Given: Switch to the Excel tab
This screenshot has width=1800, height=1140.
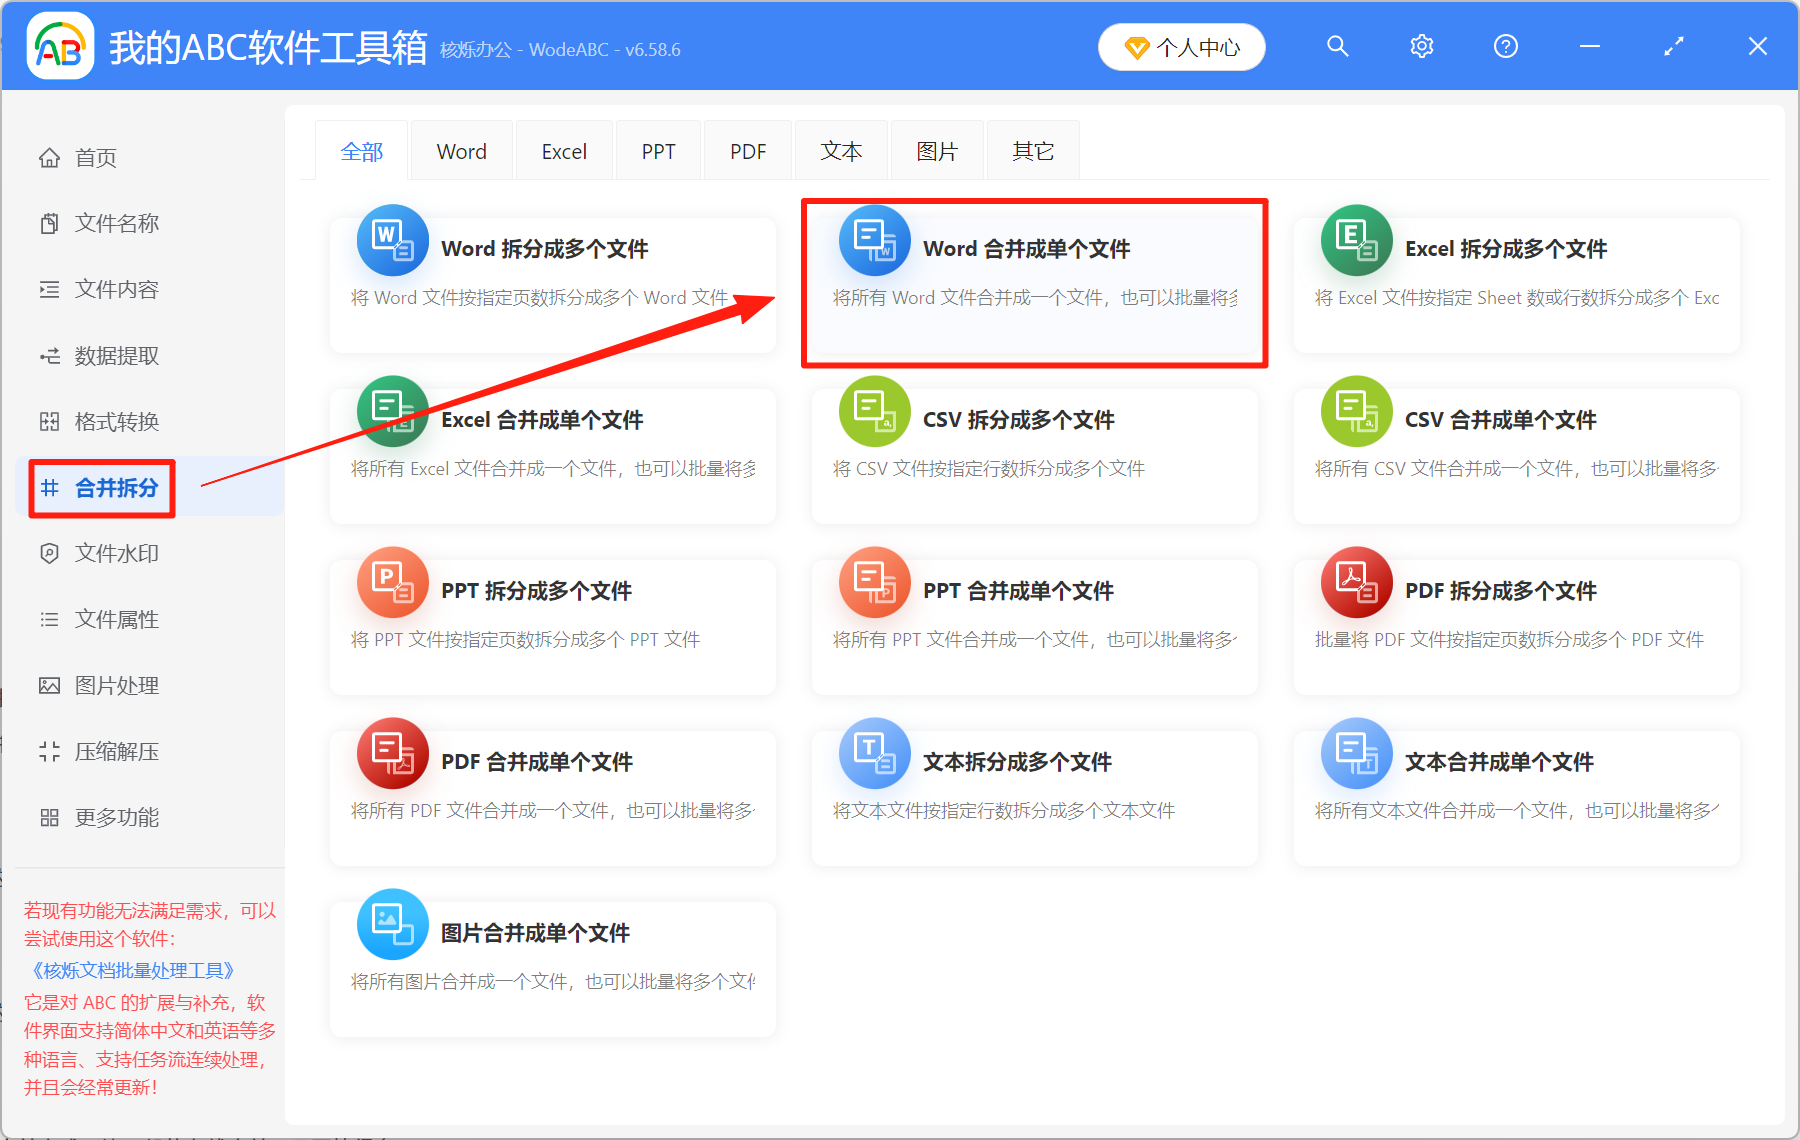Looking at the screenshot, I should point(563,150).
